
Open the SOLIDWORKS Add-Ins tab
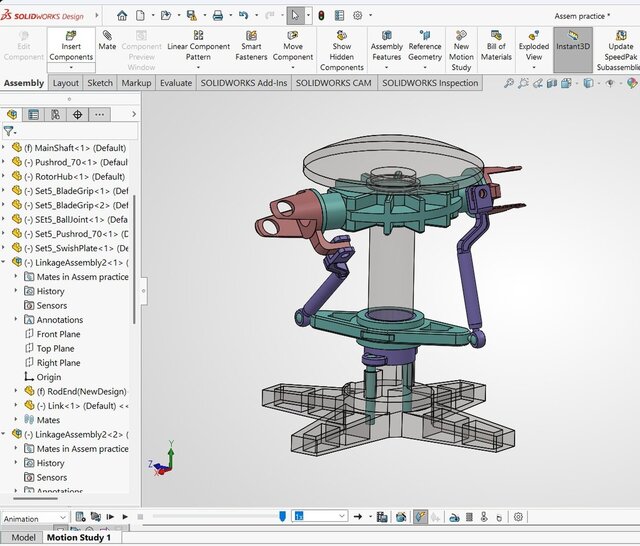click(244, 83)
